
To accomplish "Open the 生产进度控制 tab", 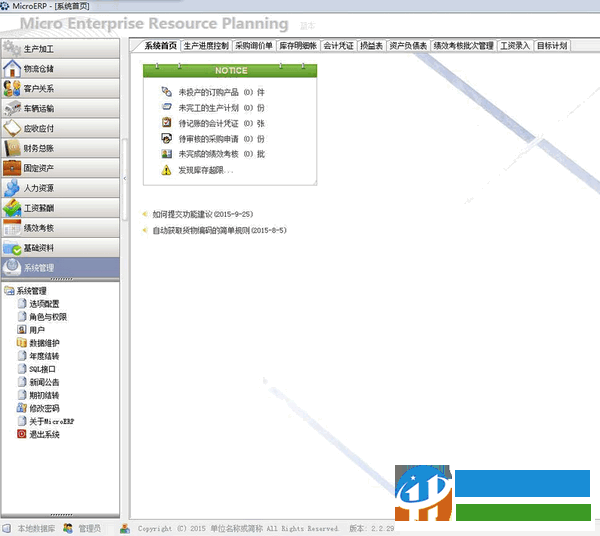I will [206, 46].
